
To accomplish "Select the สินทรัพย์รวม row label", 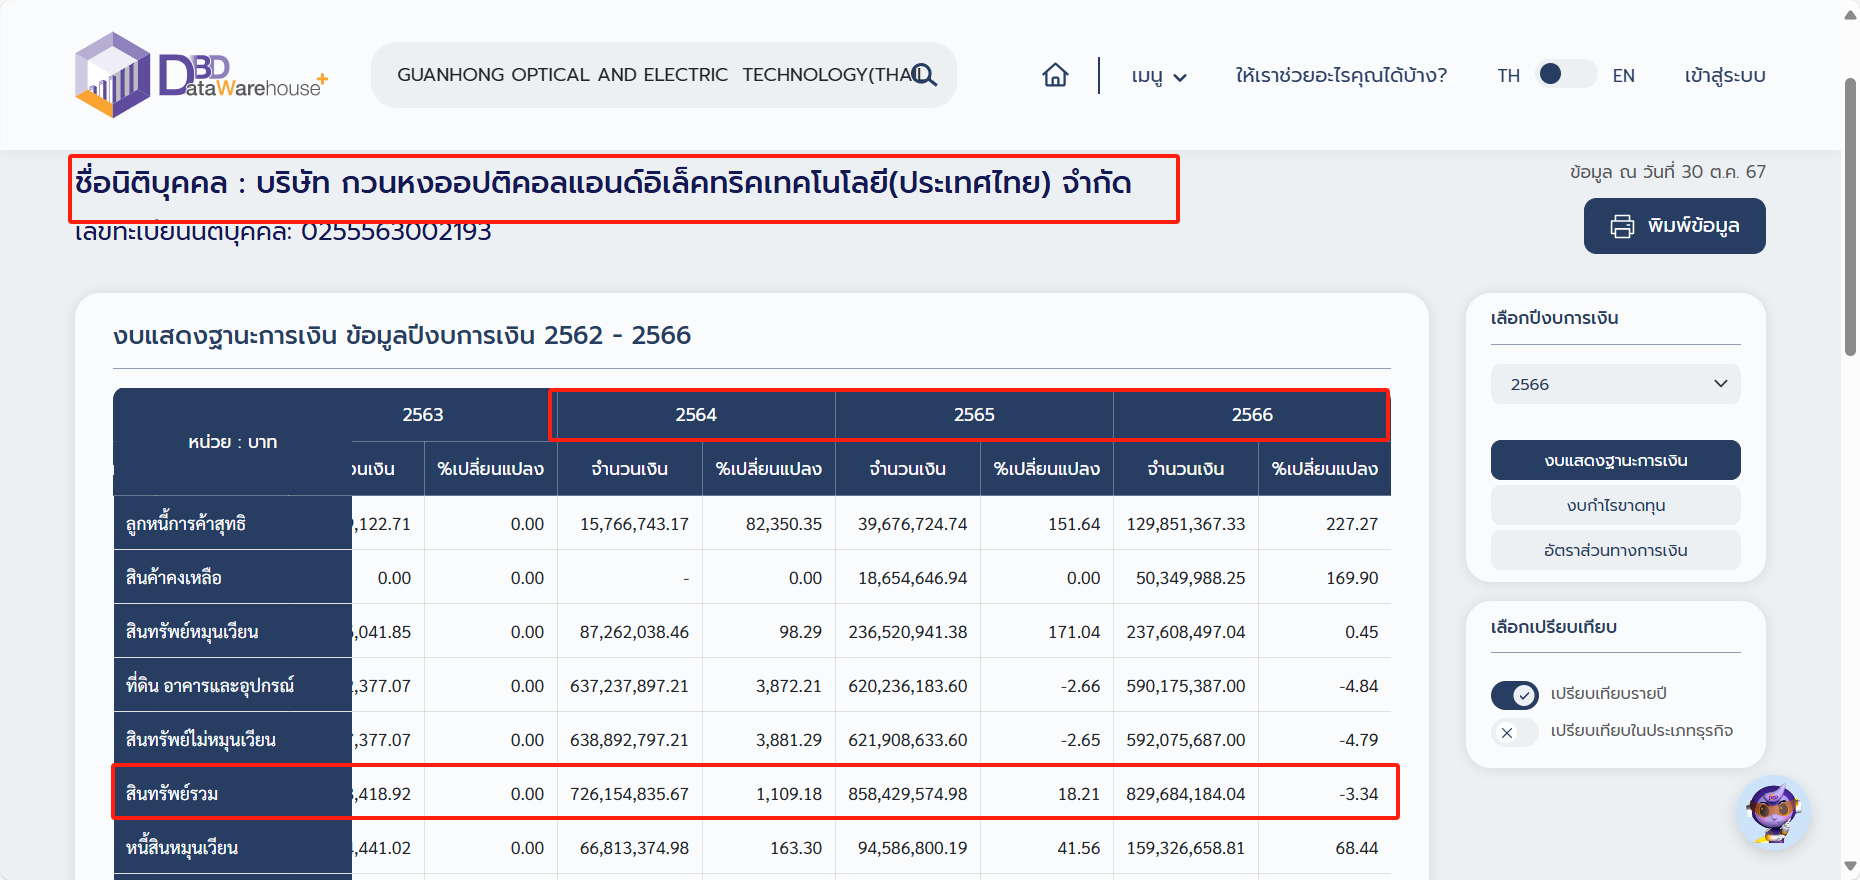I will [233, 793].
